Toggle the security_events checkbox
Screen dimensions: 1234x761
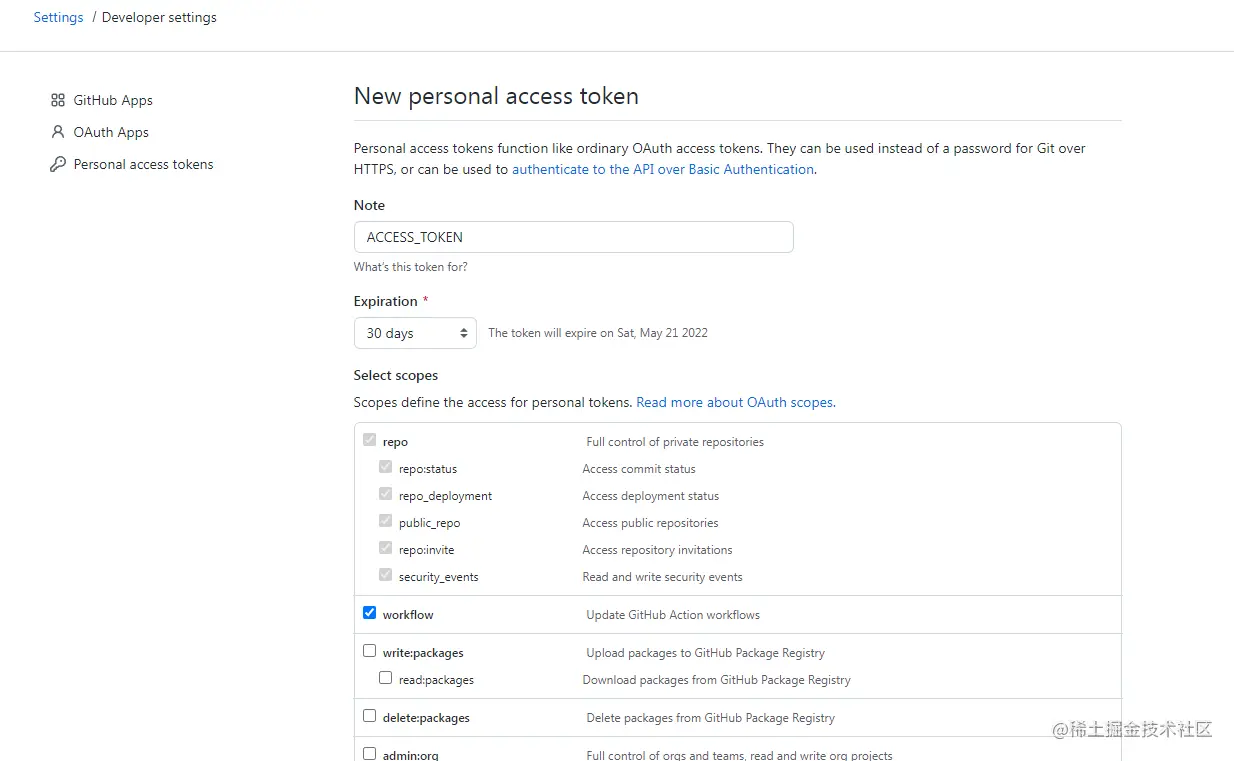click(385, 575)
